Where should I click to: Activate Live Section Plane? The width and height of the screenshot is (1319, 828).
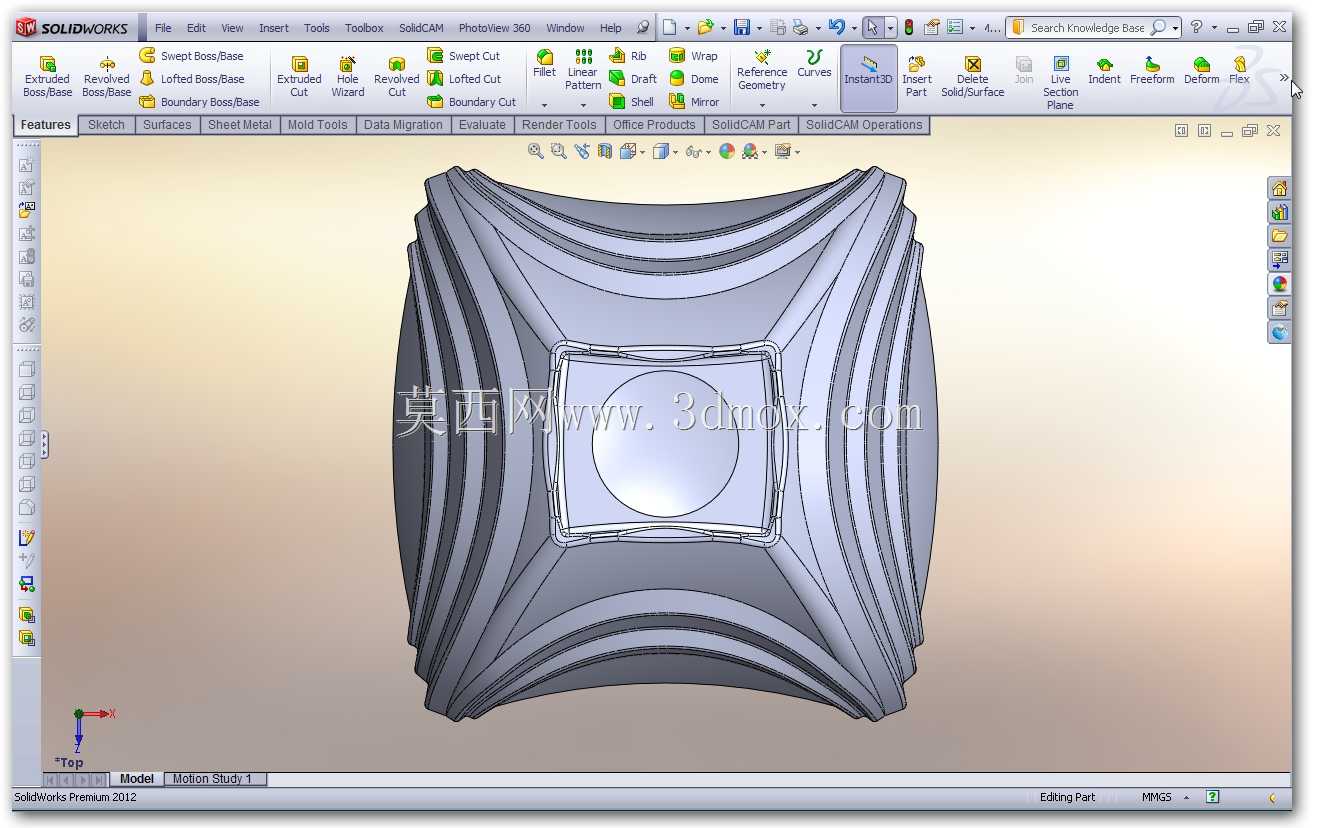click(1060, 82)
